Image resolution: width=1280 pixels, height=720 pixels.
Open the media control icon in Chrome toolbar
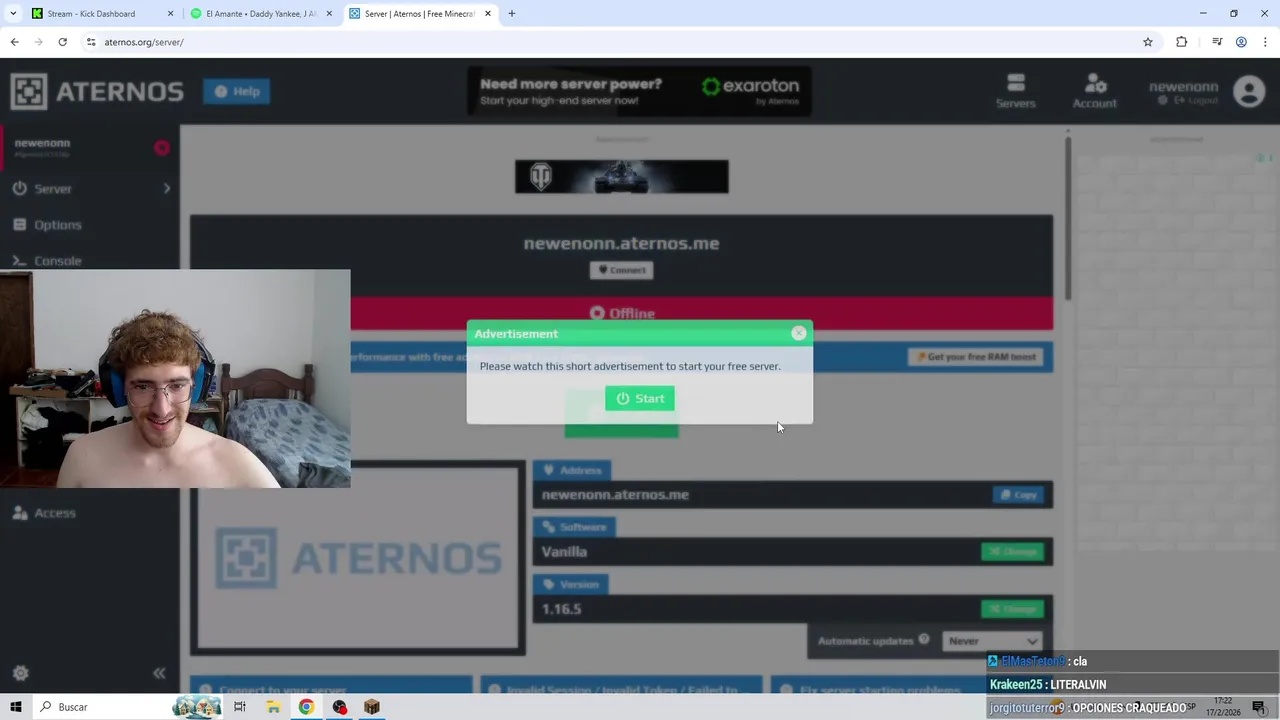point(1217,42)
